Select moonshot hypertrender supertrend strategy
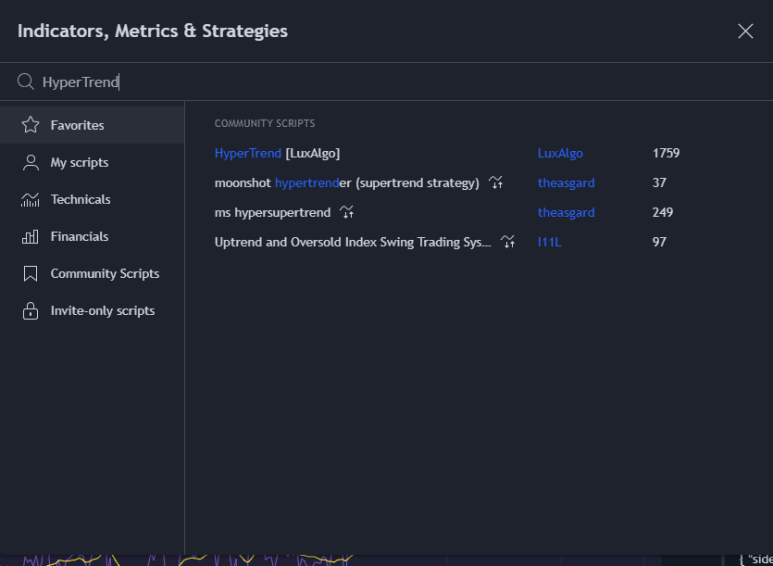Screen dimensions: 773x566 click(x=347, y=183)
